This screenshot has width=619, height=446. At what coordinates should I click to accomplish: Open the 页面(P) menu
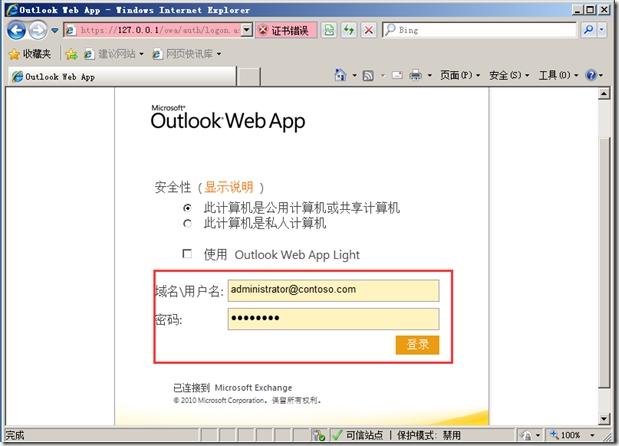(460, 75)
